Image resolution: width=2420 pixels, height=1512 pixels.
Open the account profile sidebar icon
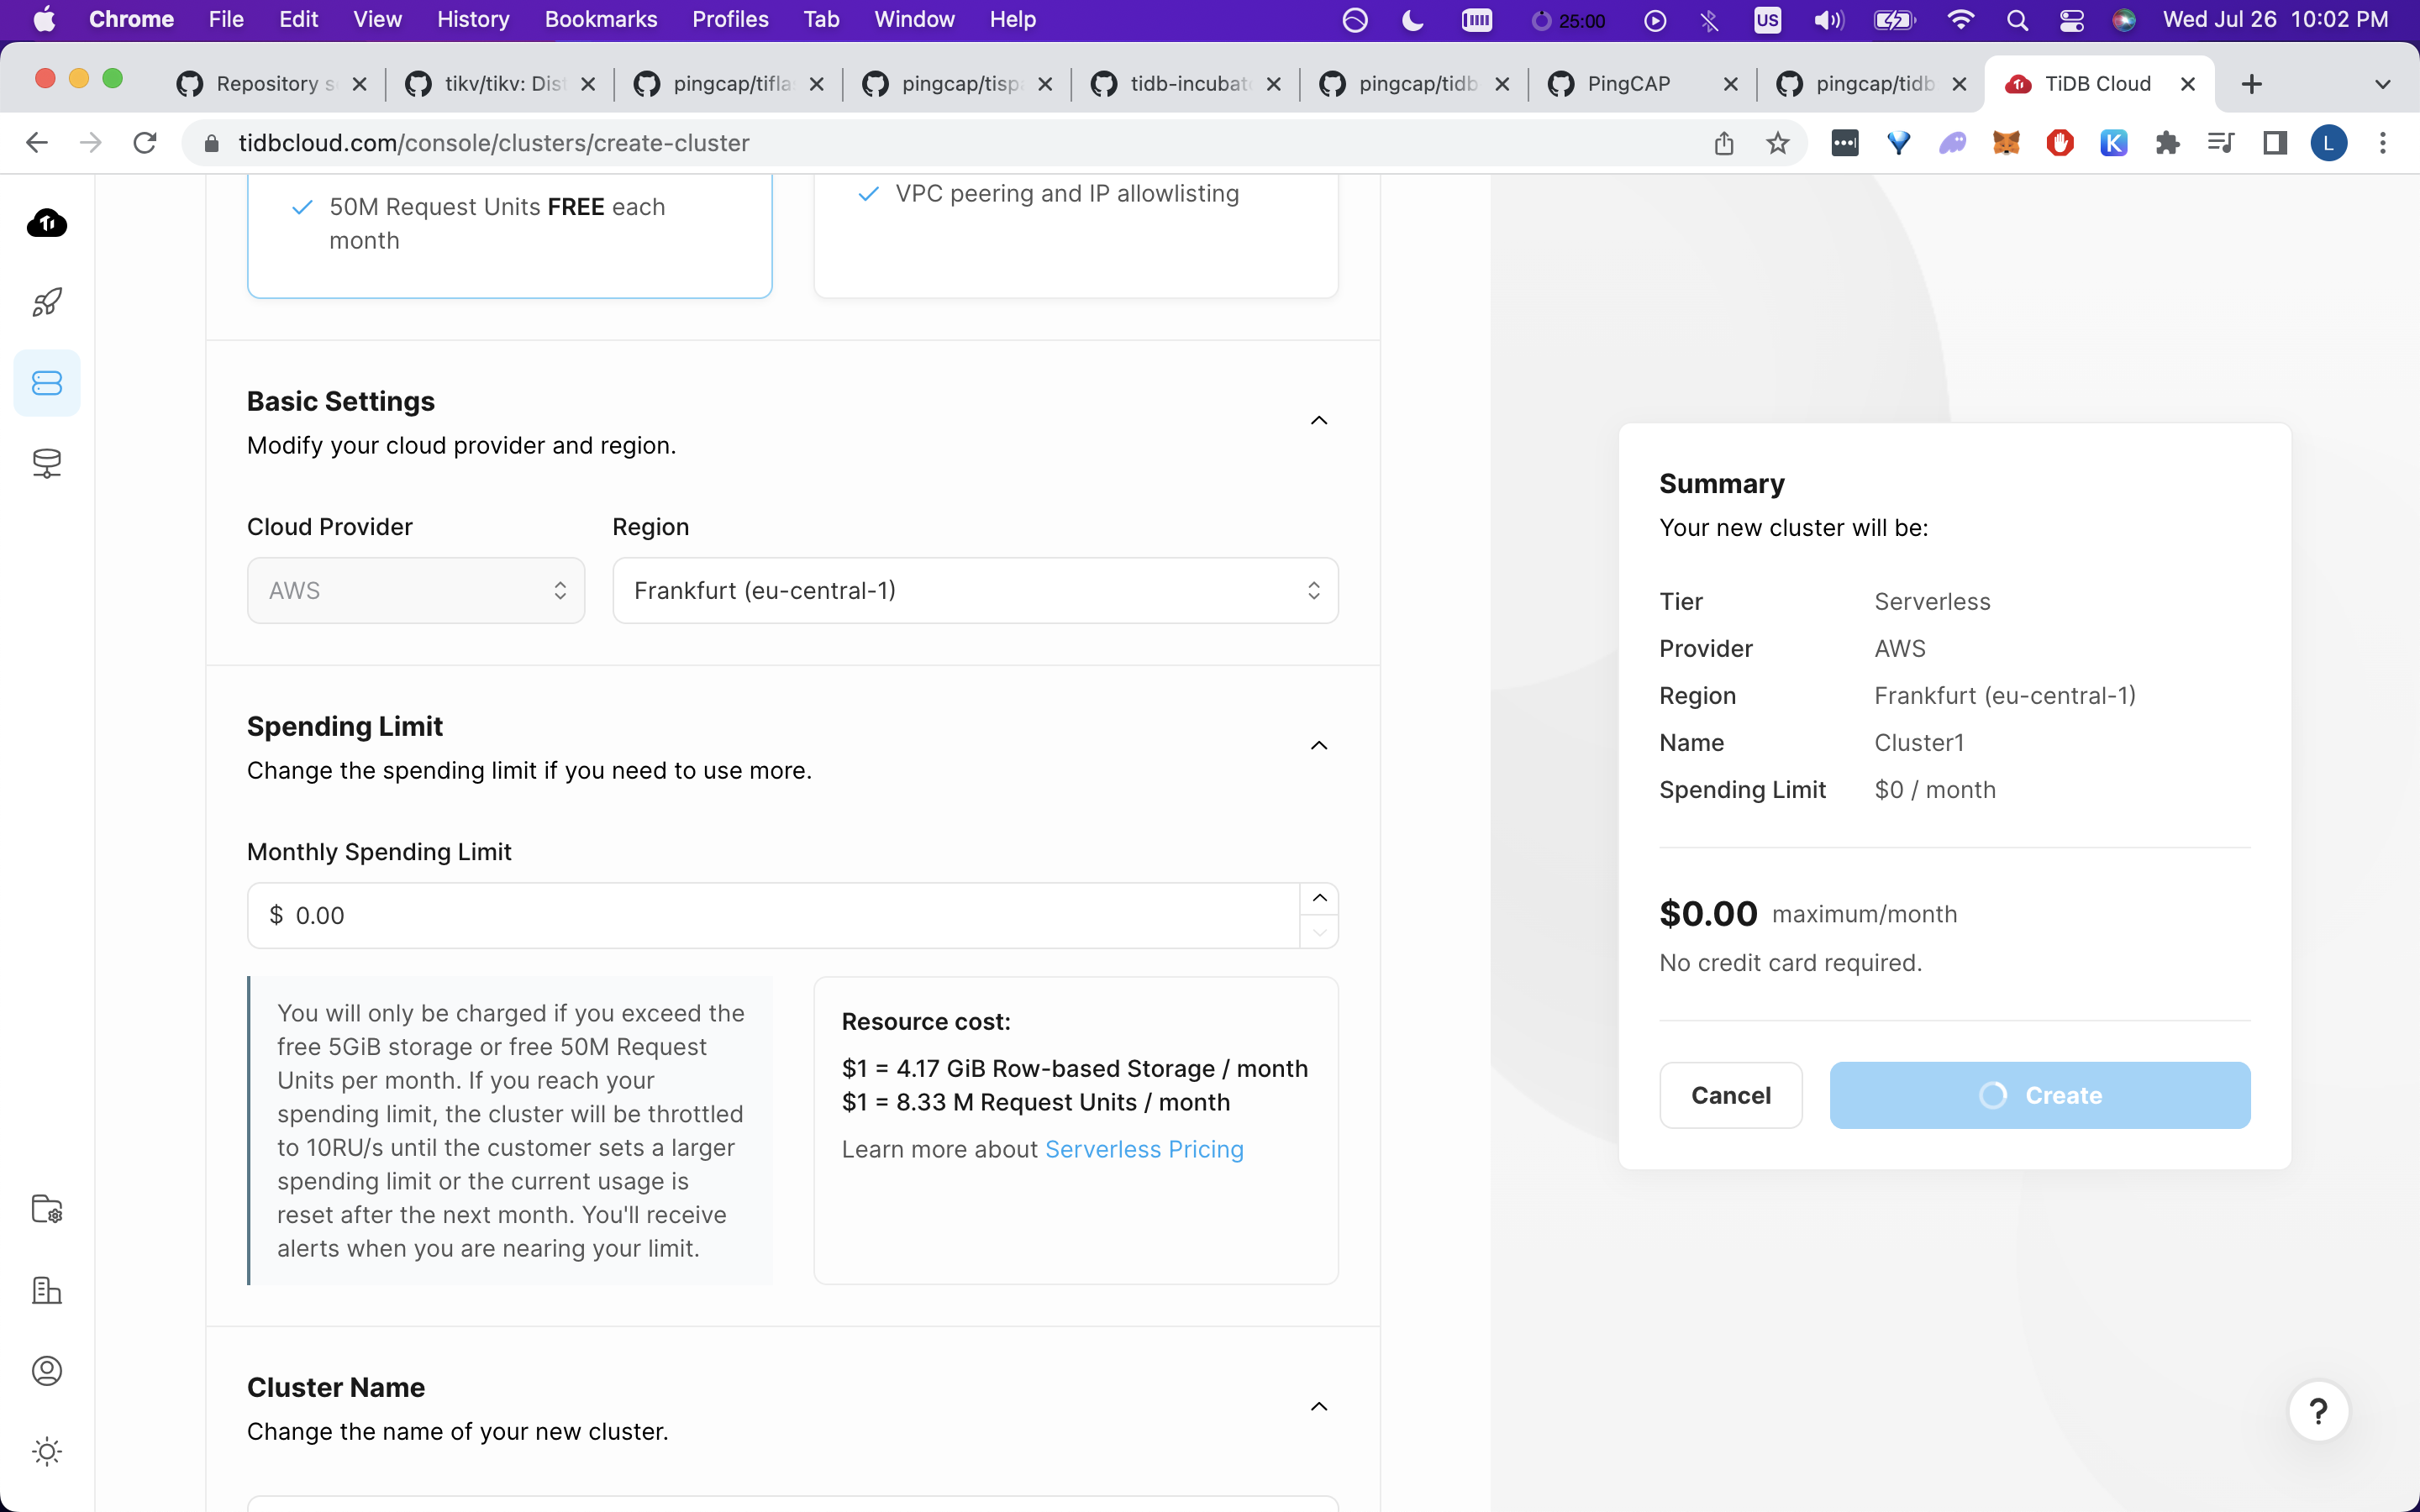click(x=47, y=1370)
